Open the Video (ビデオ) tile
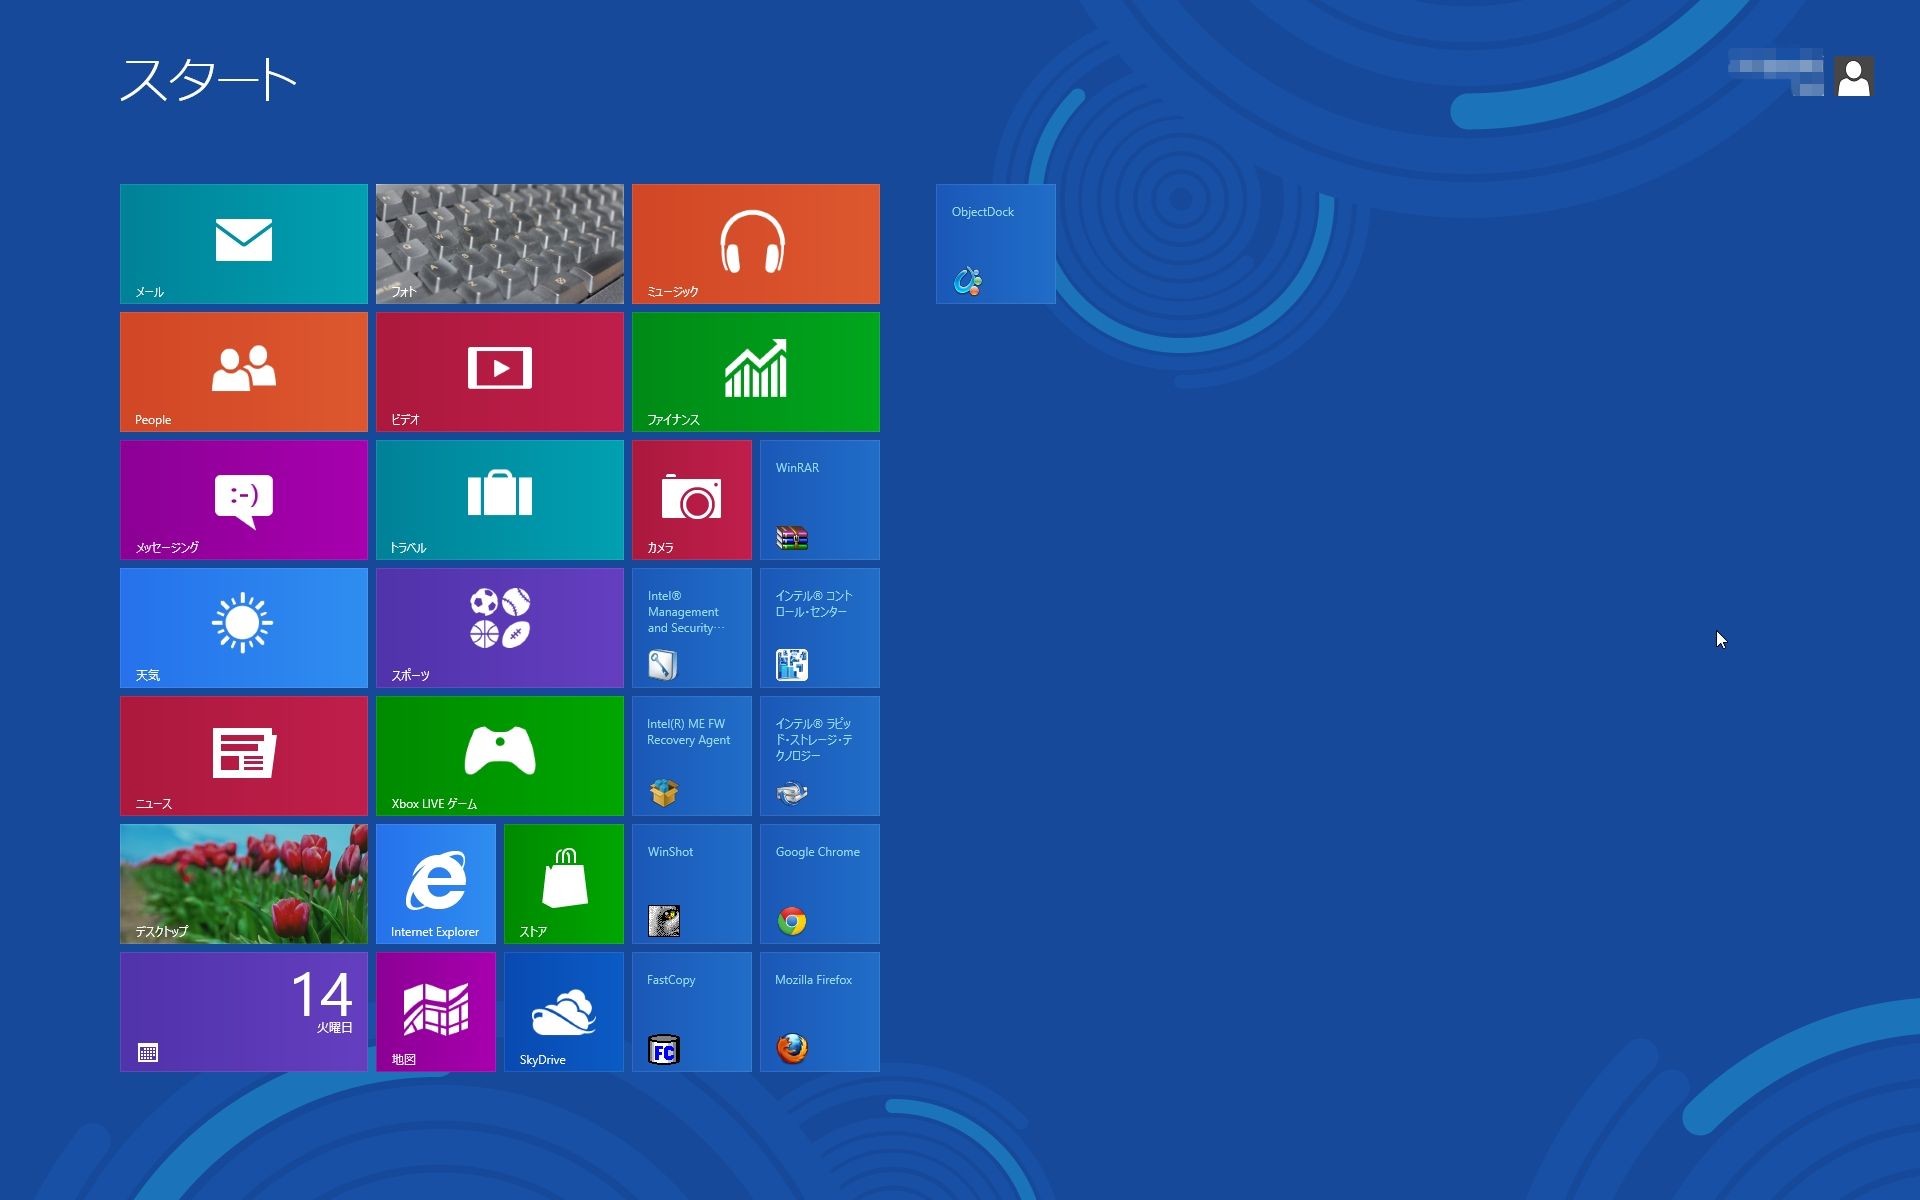Screen dimensions: 1920x1200 point(499,371)
